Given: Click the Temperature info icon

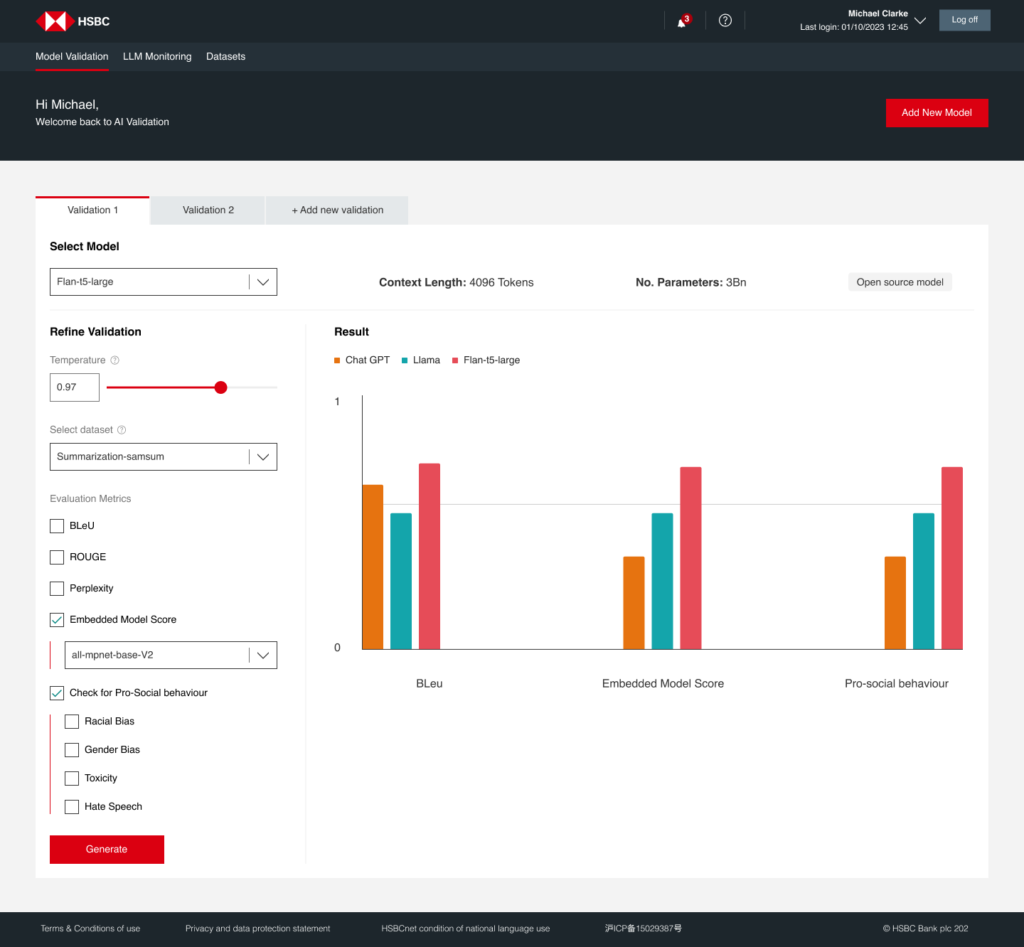Looking at the screenshot, I should click(115, 360).
